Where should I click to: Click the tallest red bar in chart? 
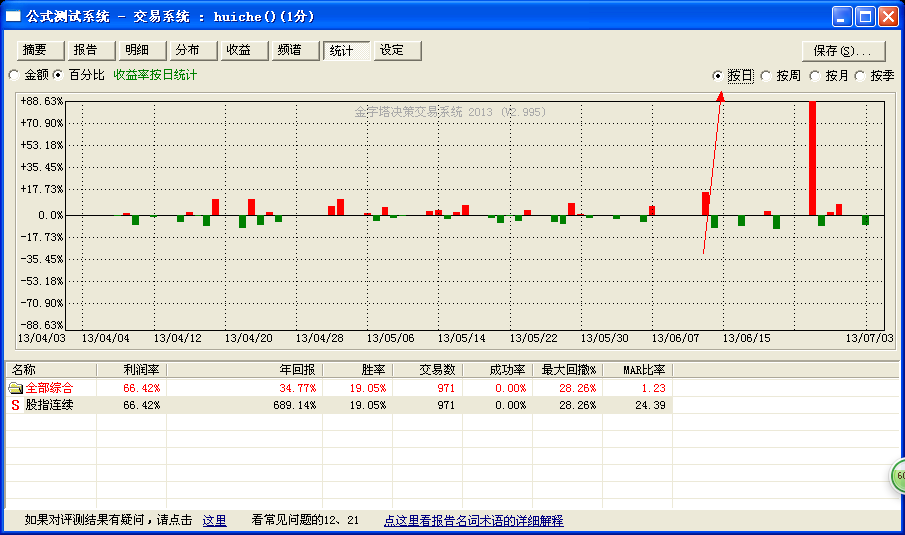(x=813, y=157)
